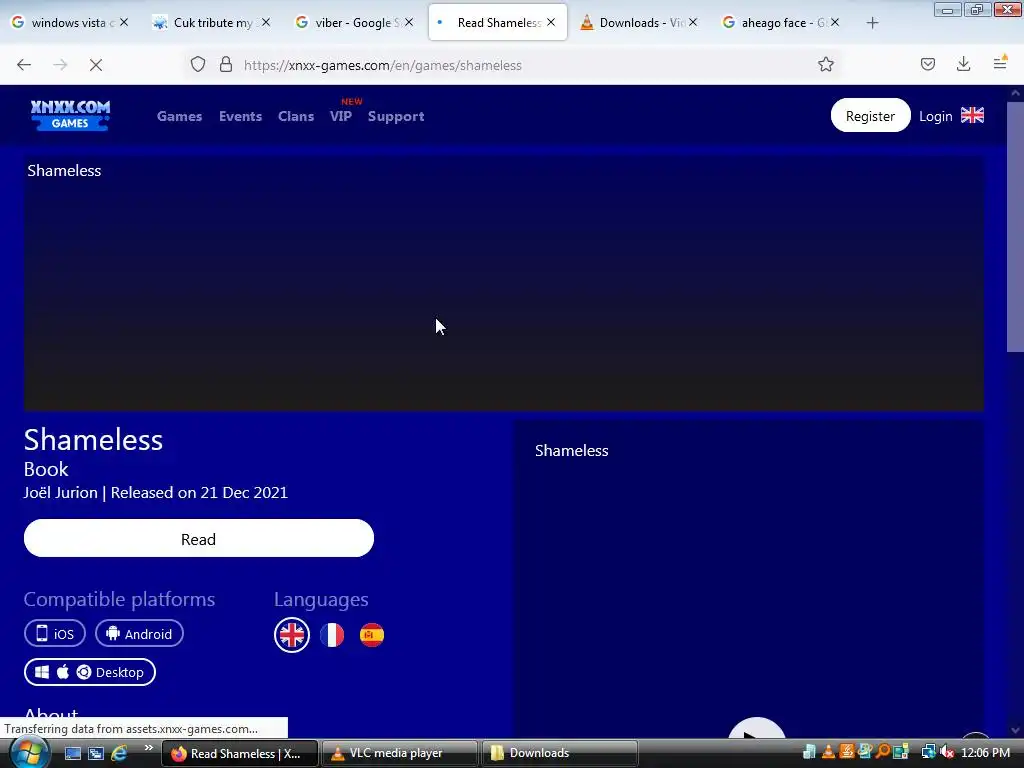Viewport: 1024px width, 768px height.
Task: Click the orange magnifier tray icon
Action: coord(883,752)
